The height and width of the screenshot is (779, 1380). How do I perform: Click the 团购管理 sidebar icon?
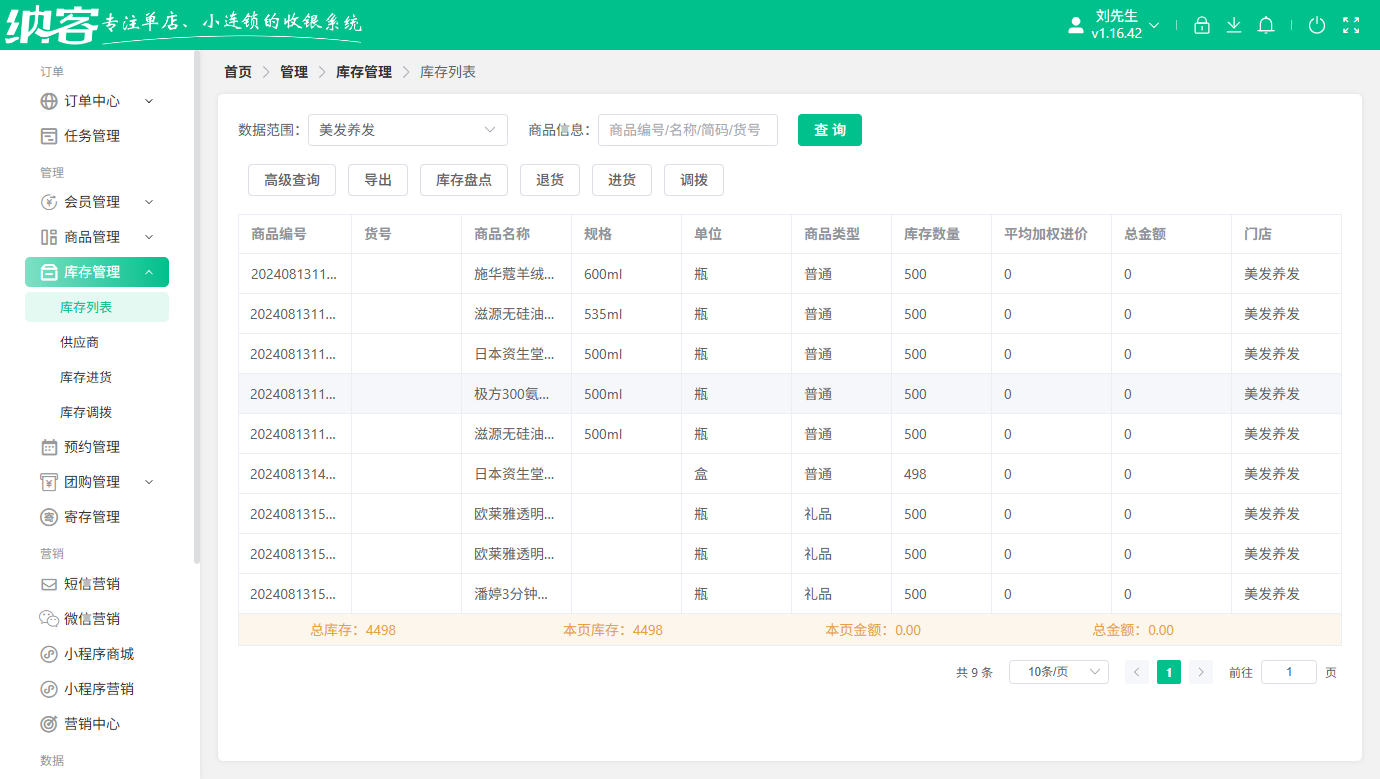[49, 482]
